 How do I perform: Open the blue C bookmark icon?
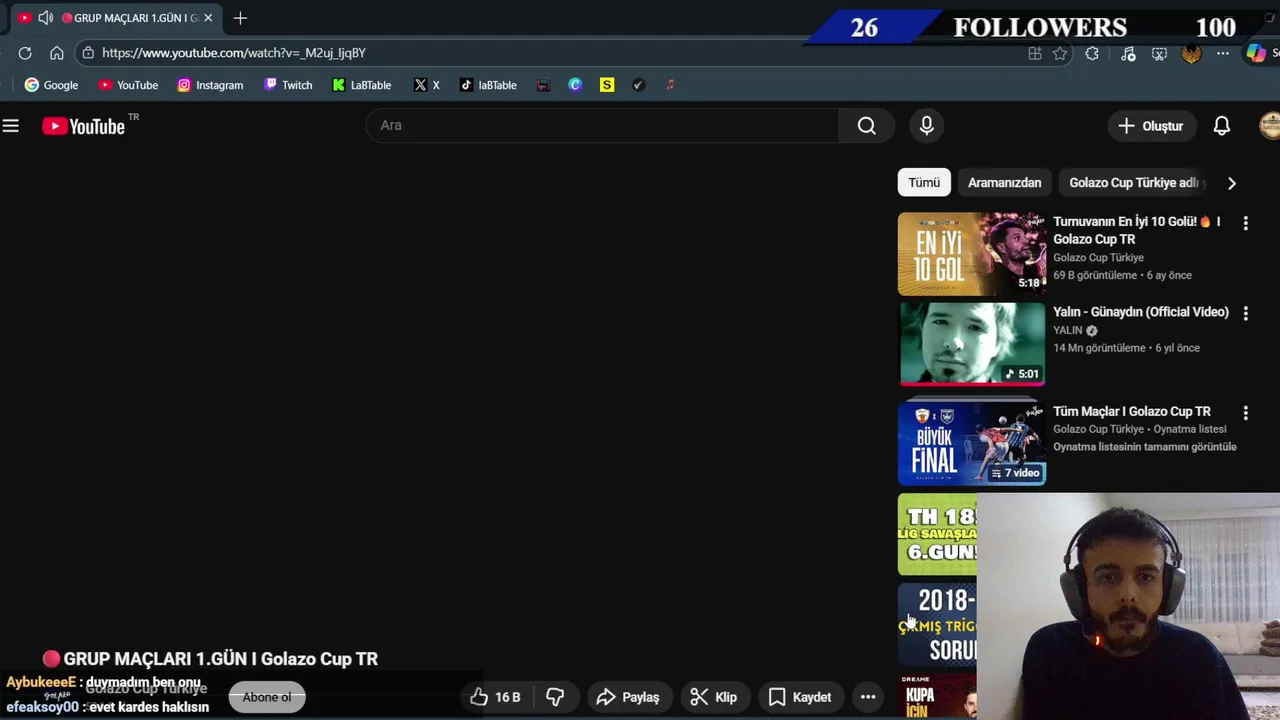575,85
